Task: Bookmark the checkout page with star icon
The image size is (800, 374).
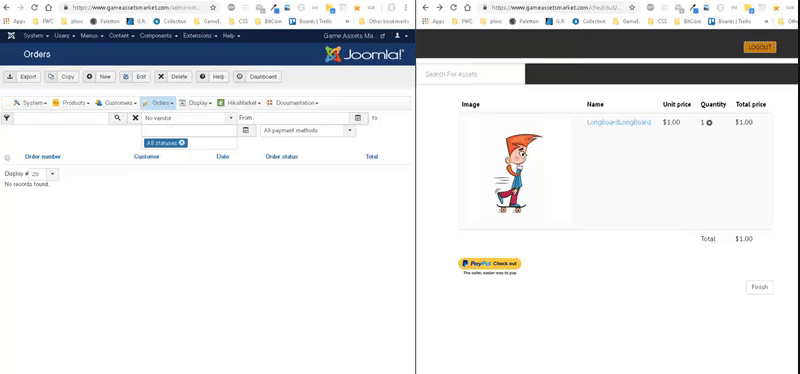Action: [x=632, y=8]
